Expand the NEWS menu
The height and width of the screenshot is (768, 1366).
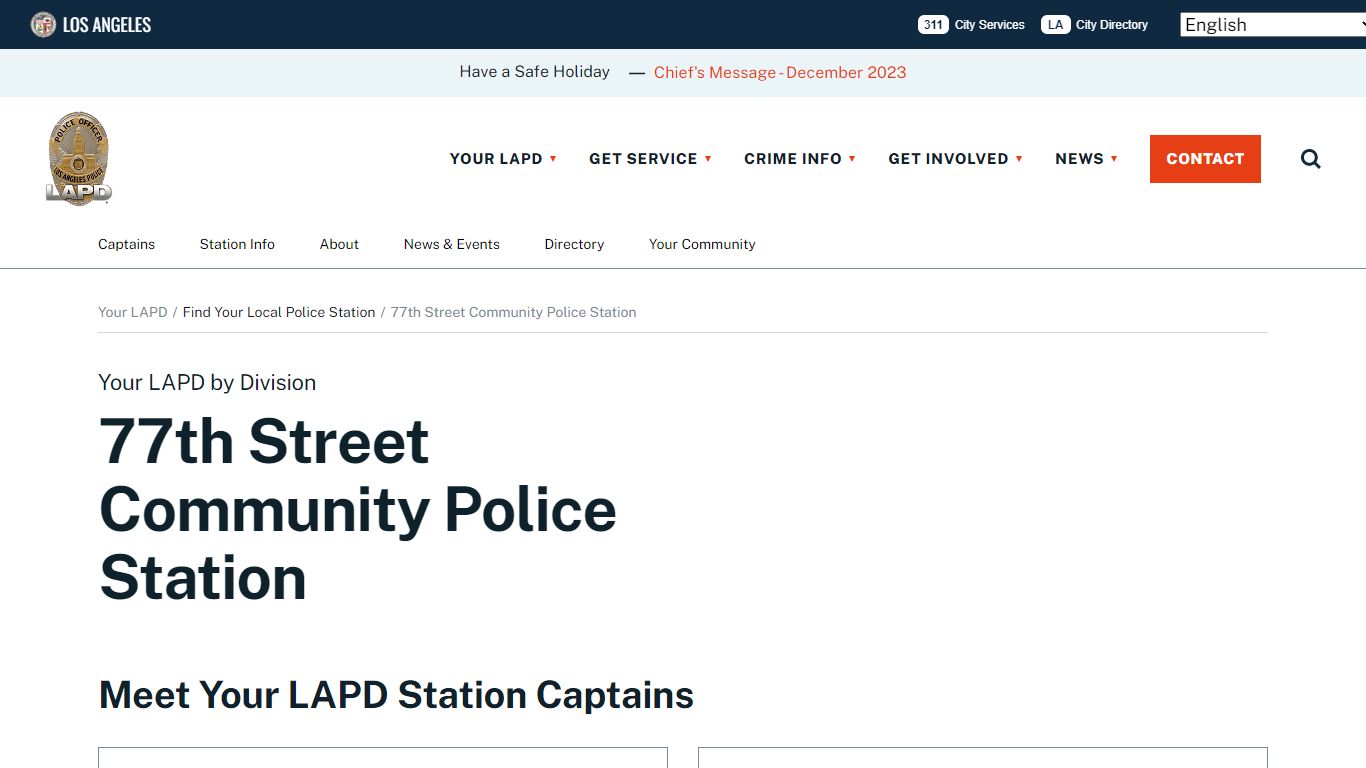point(1086,159)
